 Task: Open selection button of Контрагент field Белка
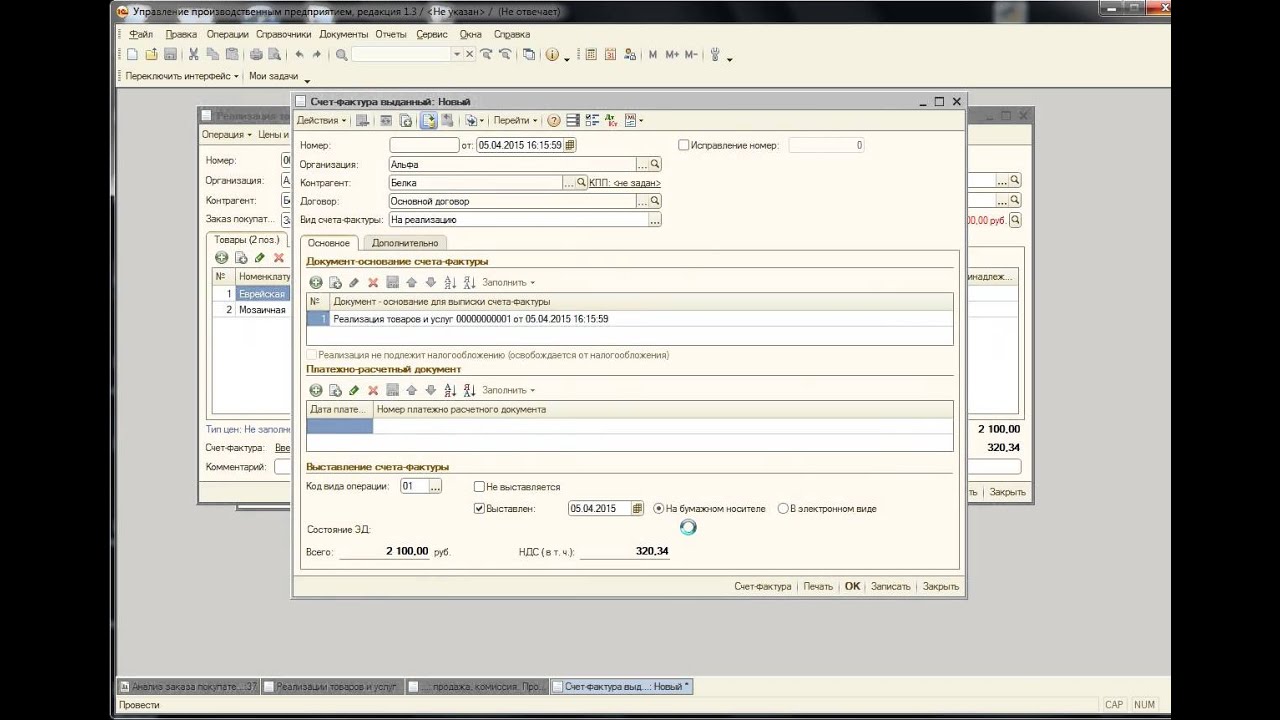click(569, 183)
